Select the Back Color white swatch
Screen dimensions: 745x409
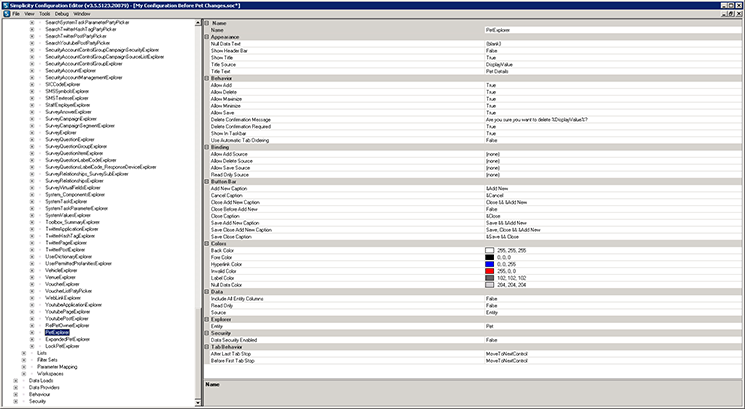tap(489, 250)
